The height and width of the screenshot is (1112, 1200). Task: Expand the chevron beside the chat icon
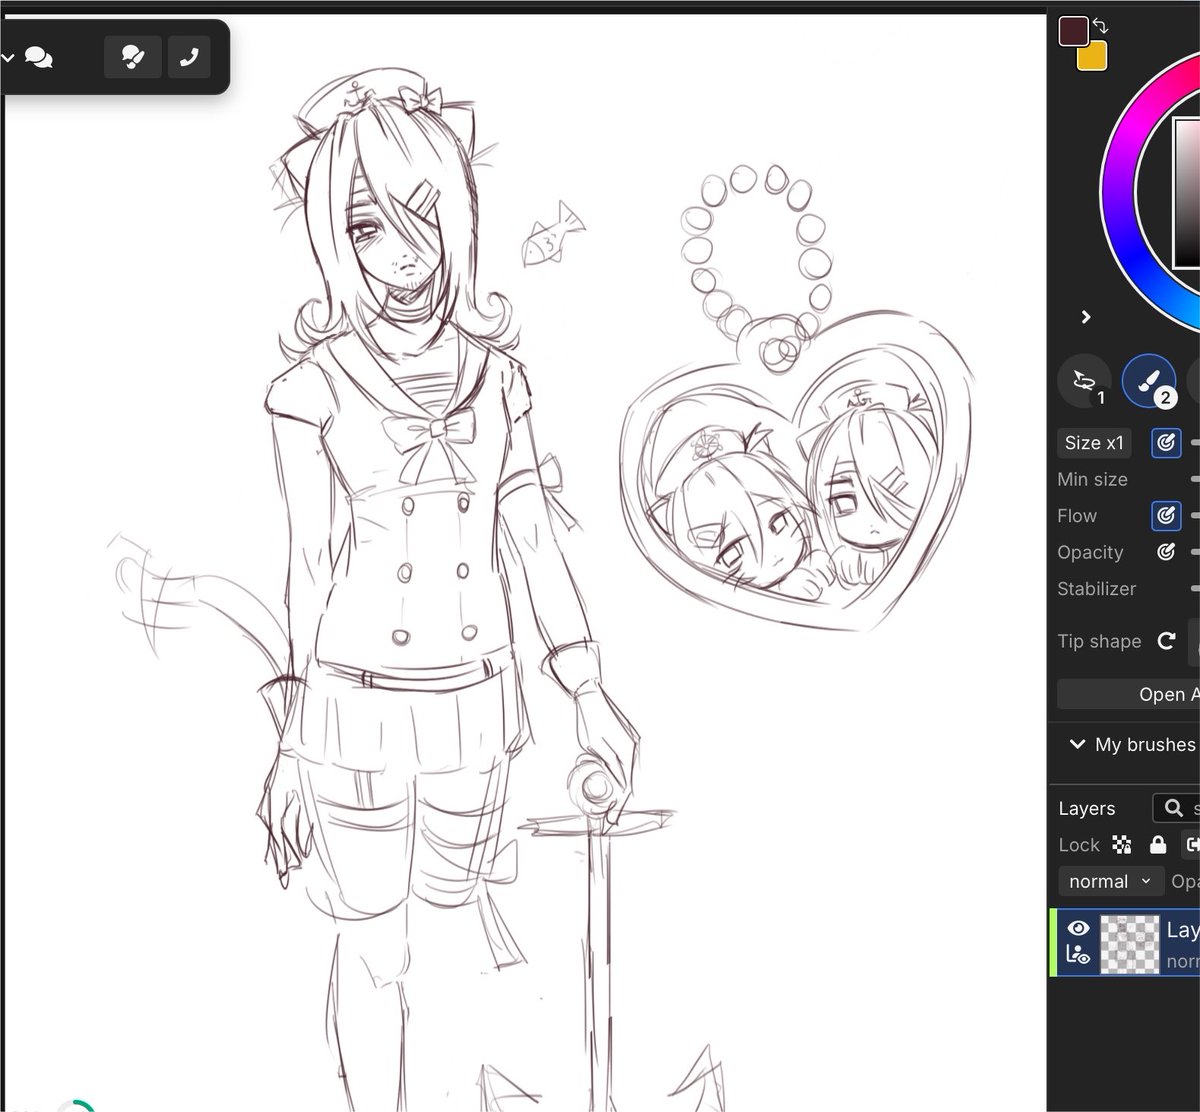click(x=8, y=58)
